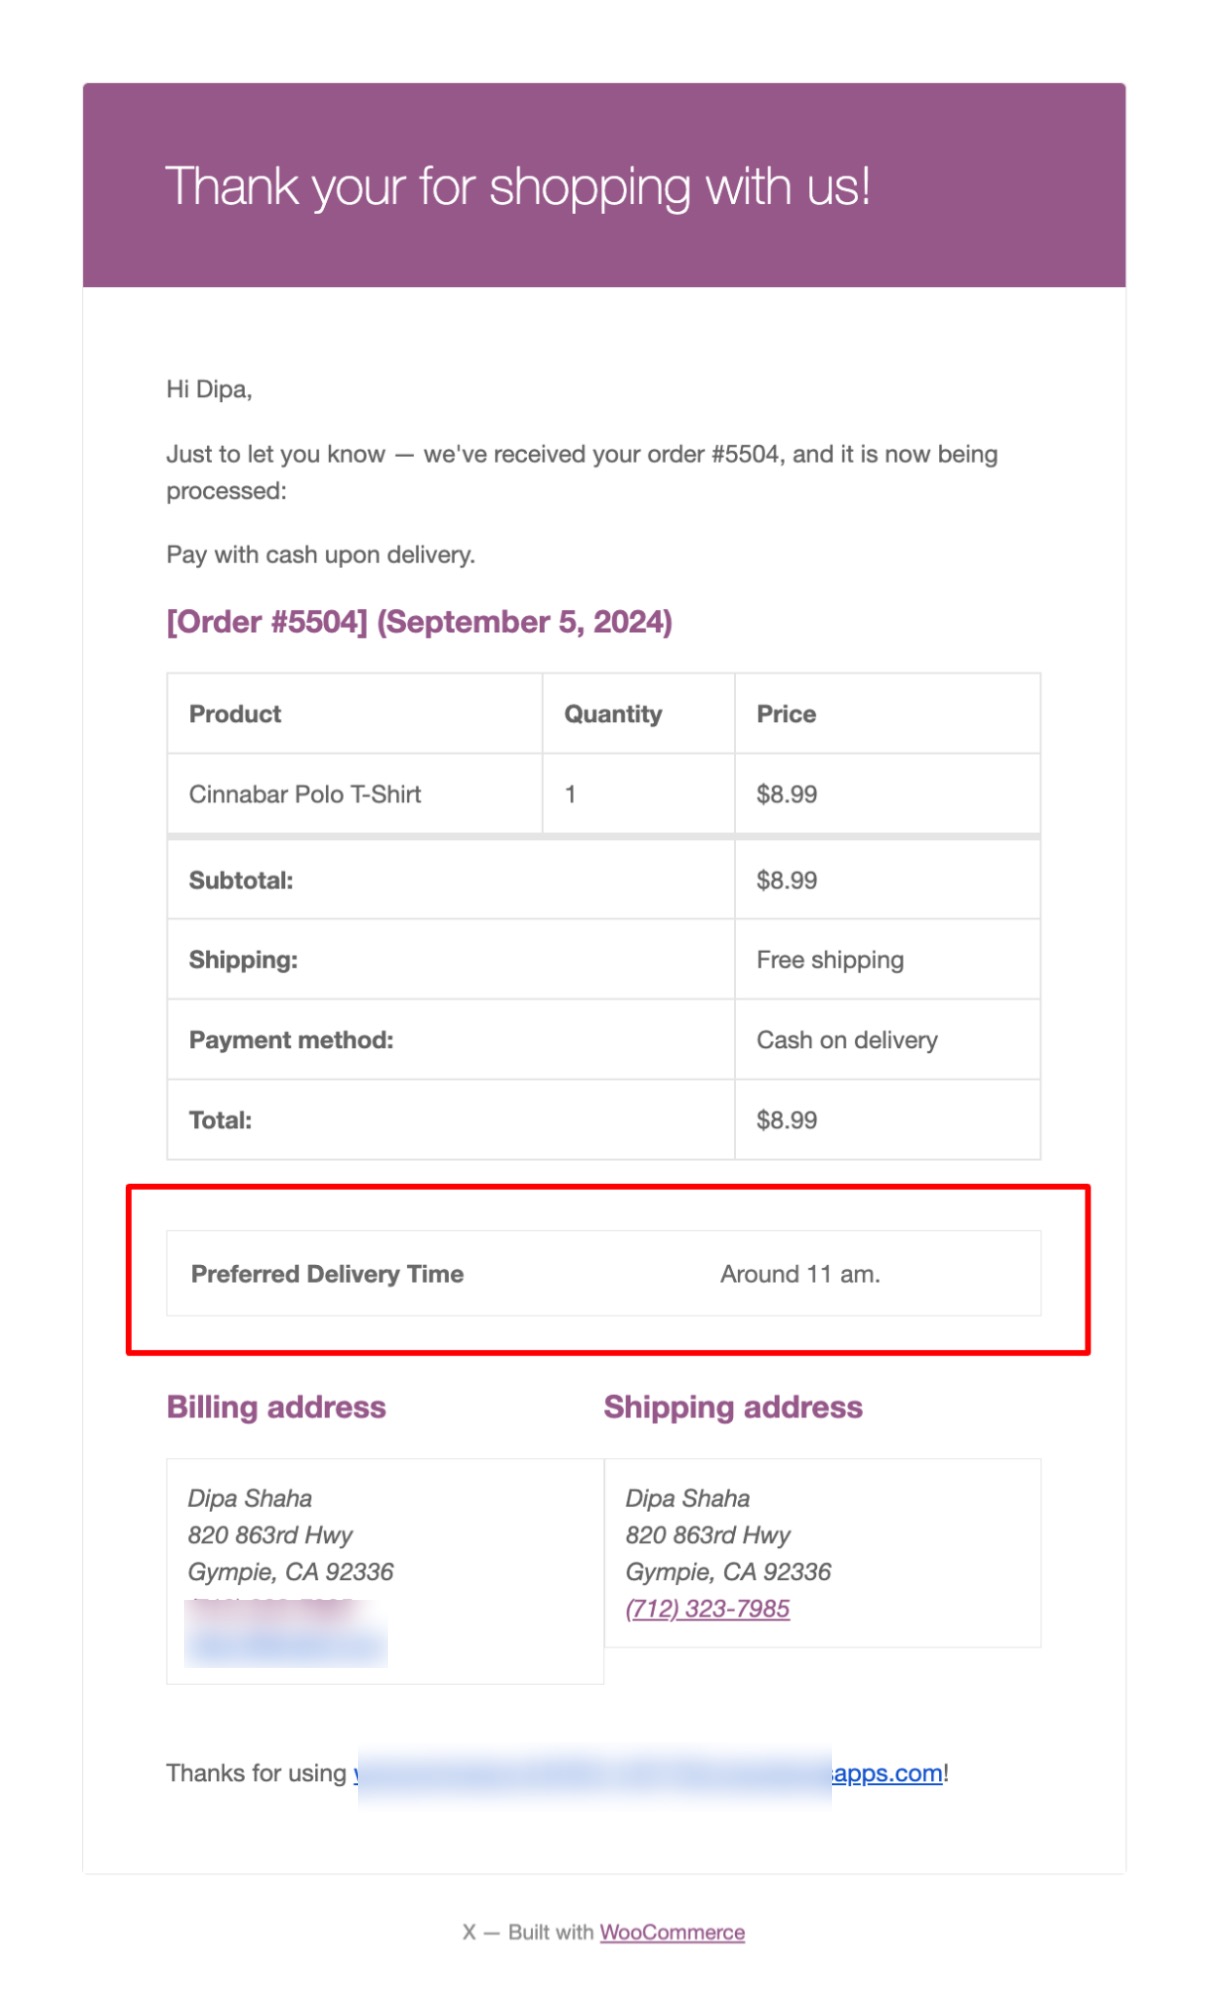Select the Cash on delivery cell
The height and width of the screenshot is (1999, 1219).
pyautogui.click(x=887, y=1040)
